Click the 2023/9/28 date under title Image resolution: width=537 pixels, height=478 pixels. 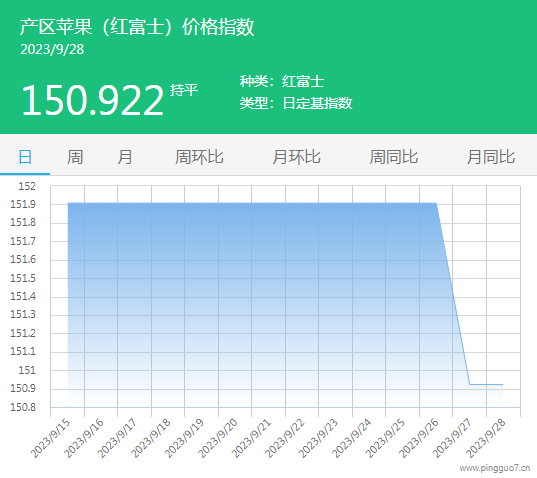pyautogui.click(x=52, y=49)
